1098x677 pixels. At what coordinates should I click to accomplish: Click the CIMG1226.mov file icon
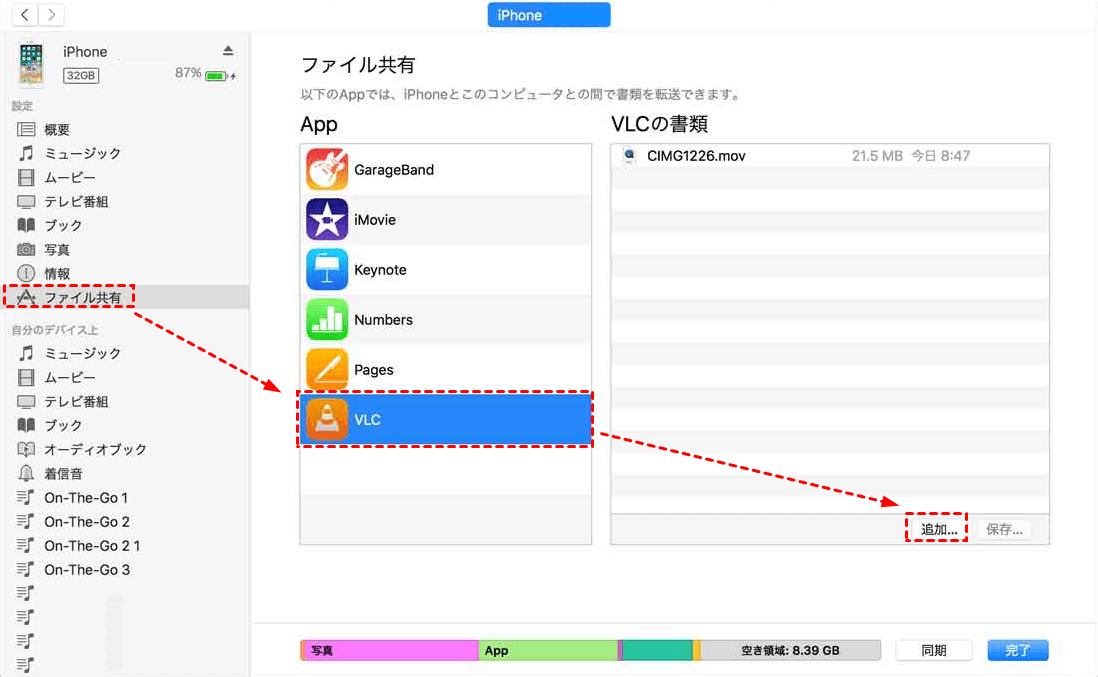[x=630, y=155]
